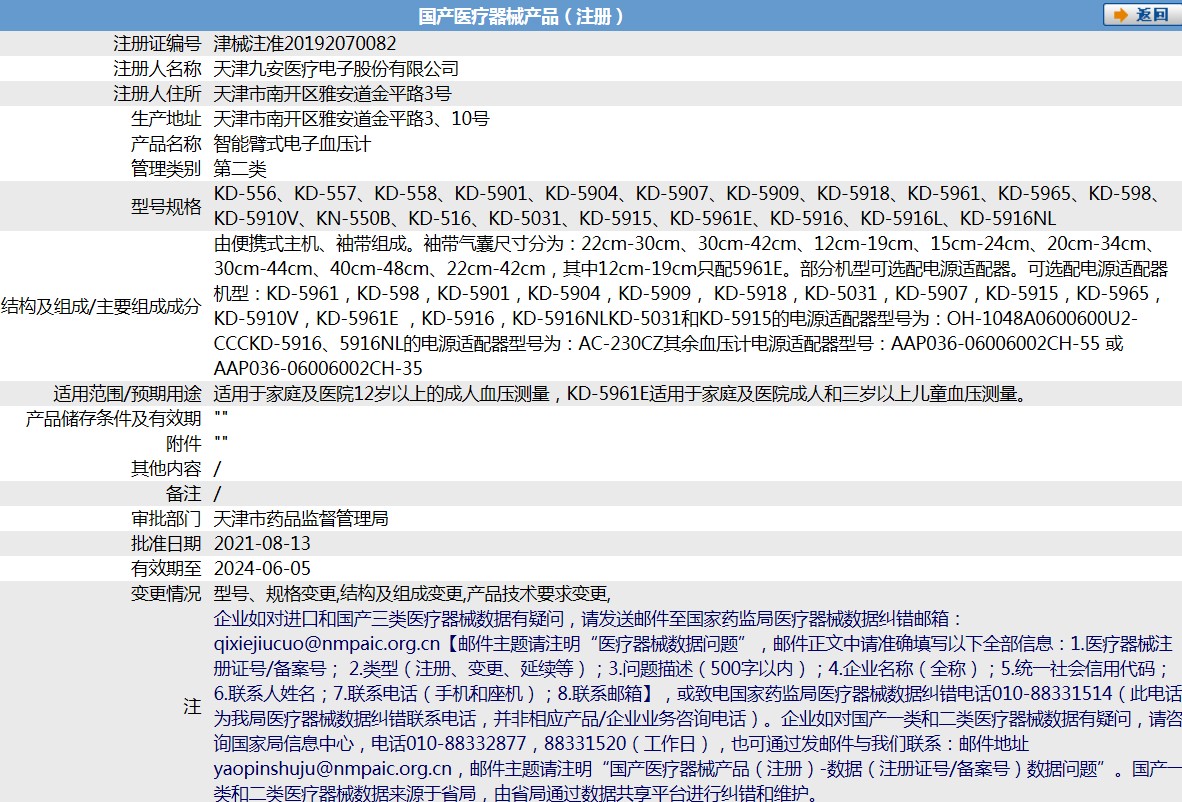
Task: Select the approving authority 天津市药品监督管理局
Action: coord(302,518)
